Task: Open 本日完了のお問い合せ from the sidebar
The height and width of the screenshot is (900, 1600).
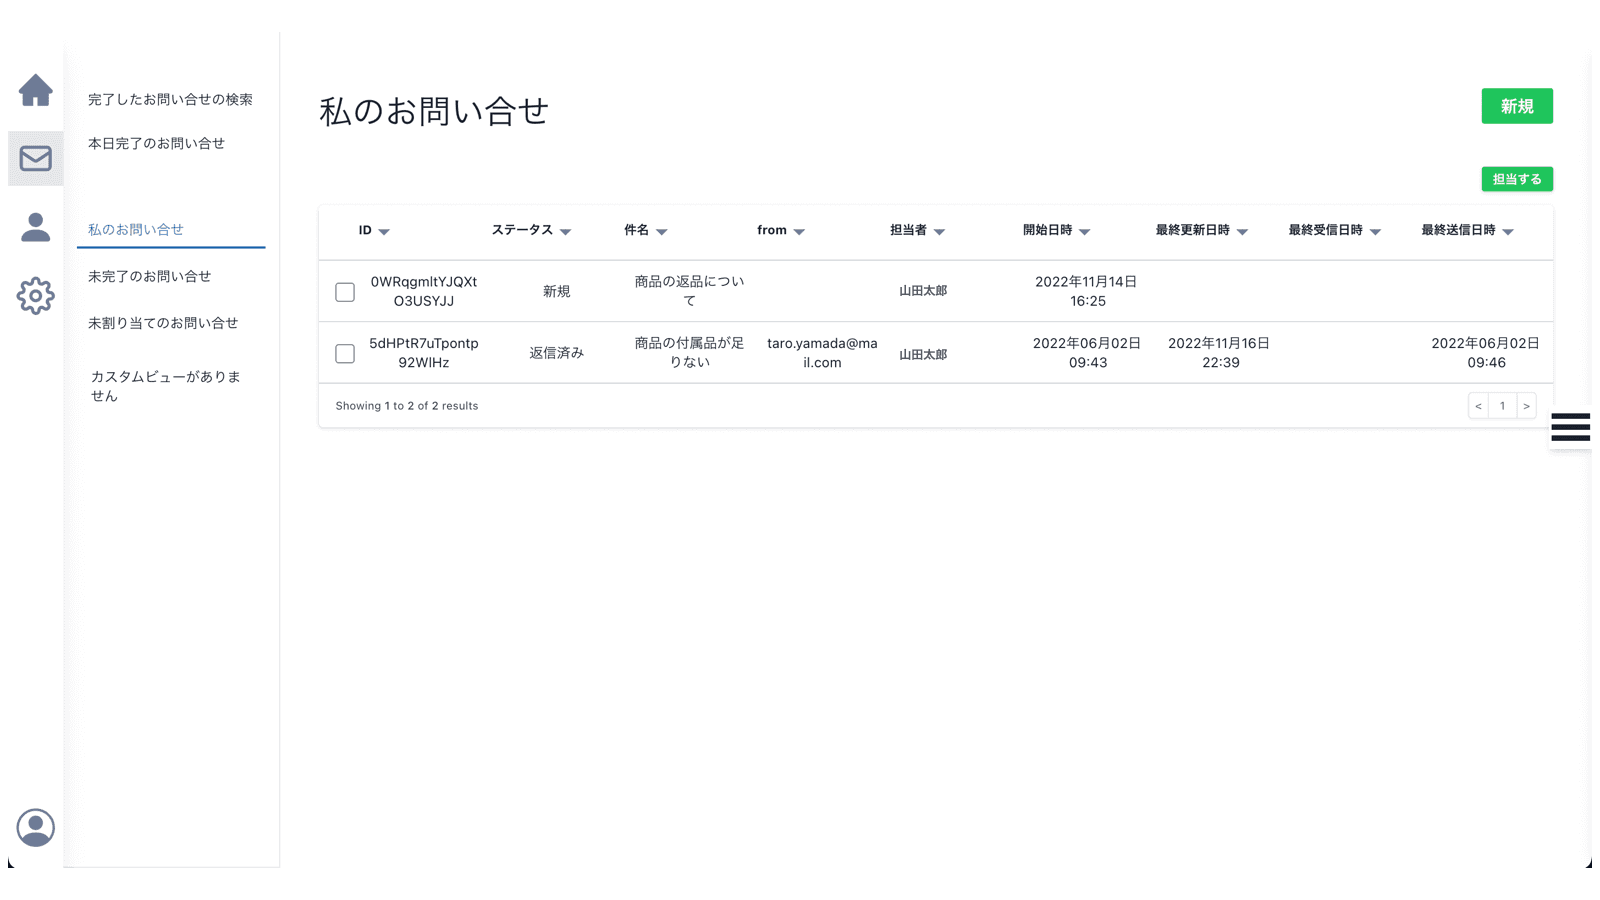Action: pyautogui.click(x=155, y=143)
